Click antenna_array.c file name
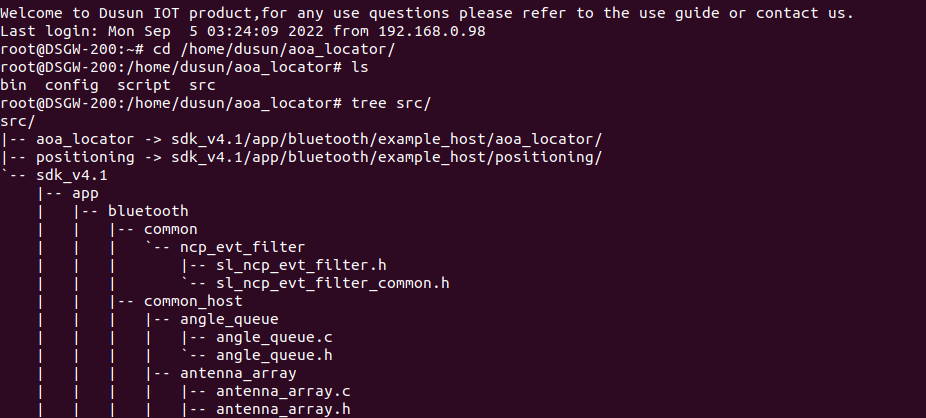This screenshot has width=926, height=418. (x=283, y=391)
